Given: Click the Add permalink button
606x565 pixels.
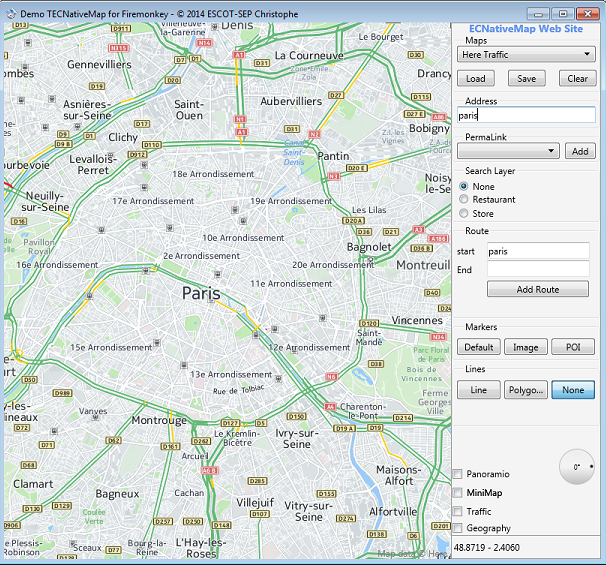Looking at the screenshot, I should coord(580,151).
